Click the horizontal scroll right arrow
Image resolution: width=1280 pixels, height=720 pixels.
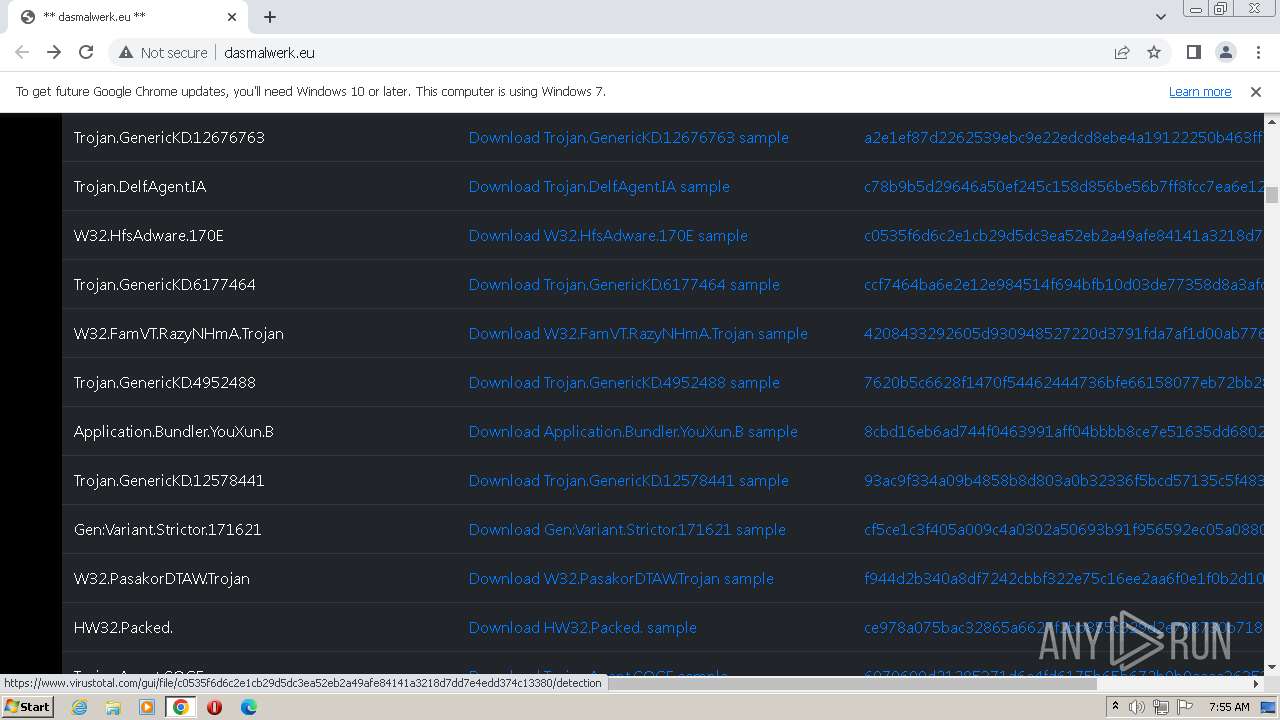click(x=1256, y=683)
